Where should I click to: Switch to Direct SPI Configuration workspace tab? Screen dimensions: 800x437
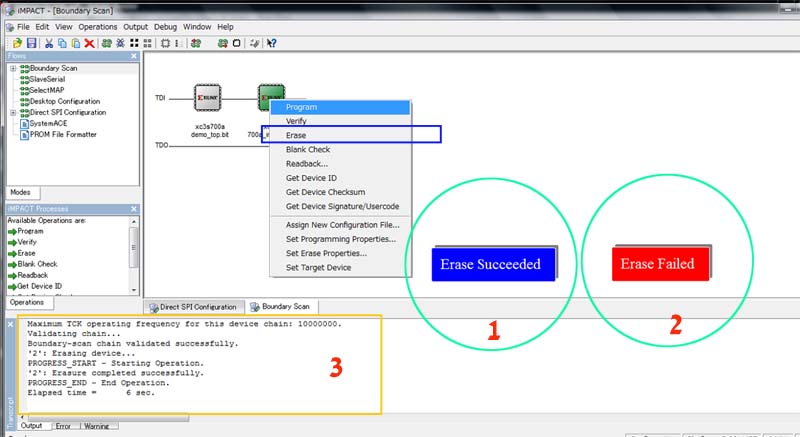pyautogui.click(x=194, y=307)
